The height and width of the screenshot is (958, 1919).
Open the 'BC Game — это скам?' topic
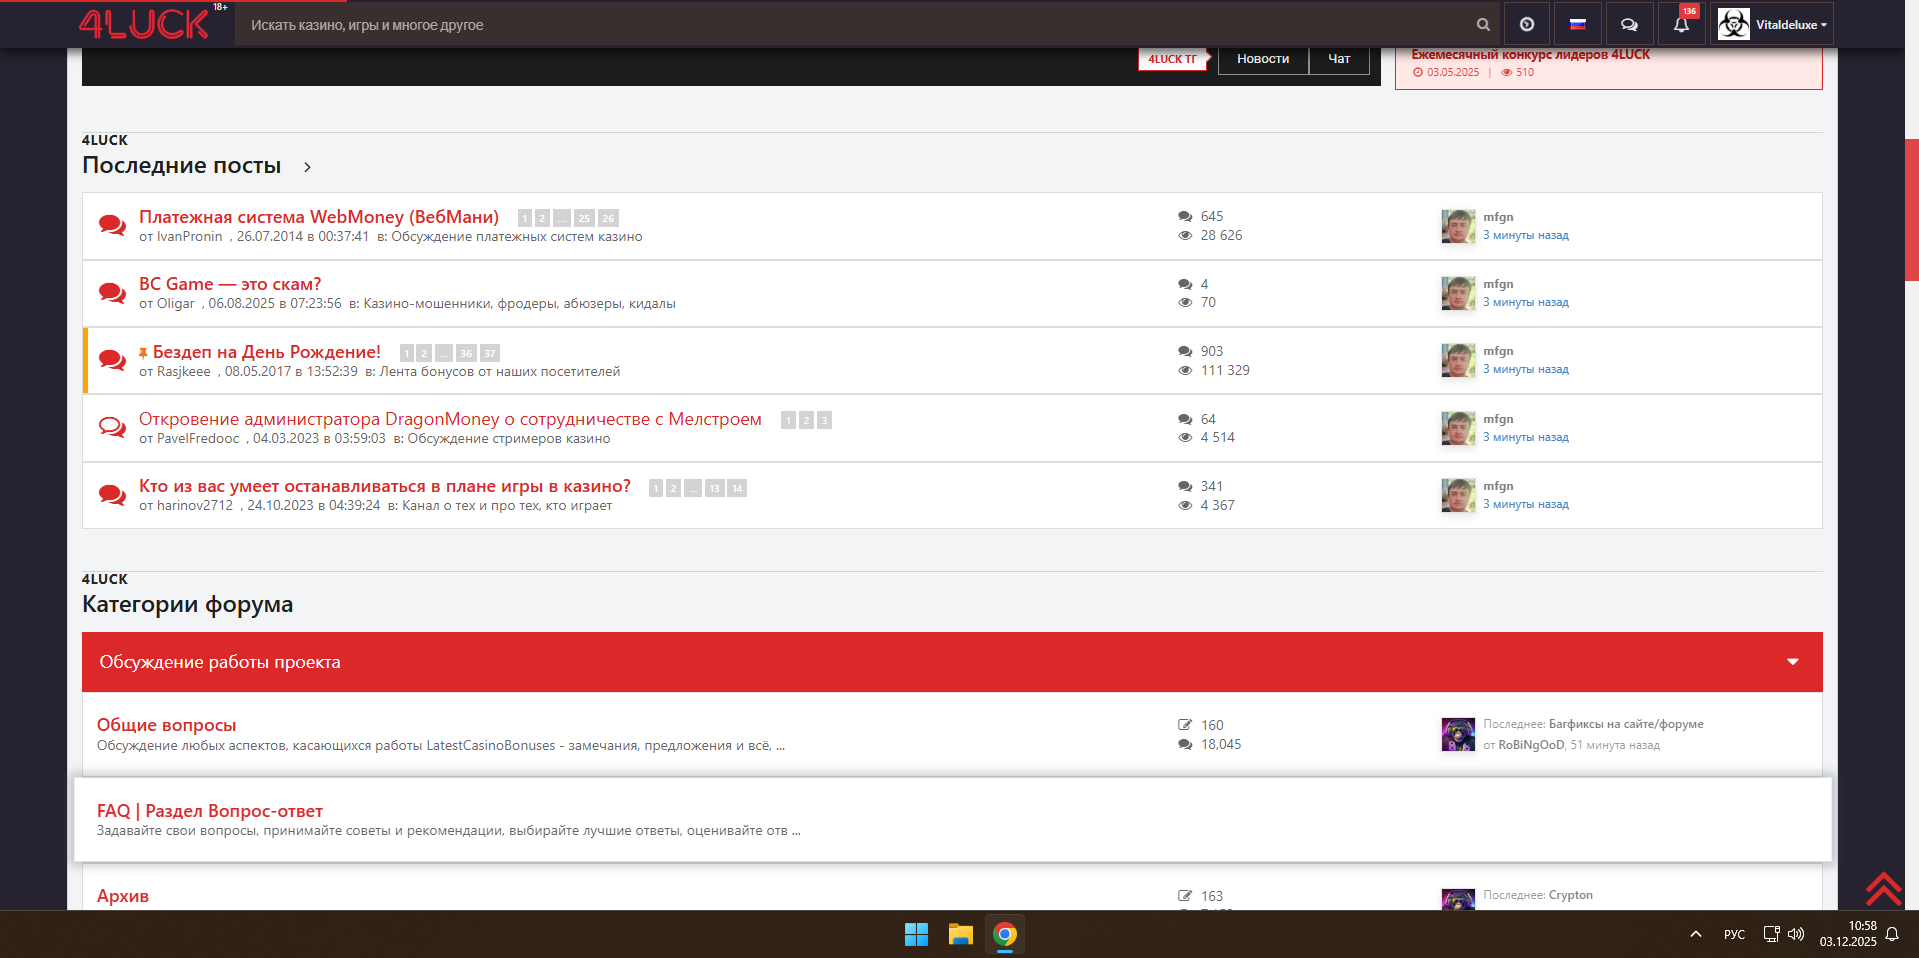[x=230, y=284]
